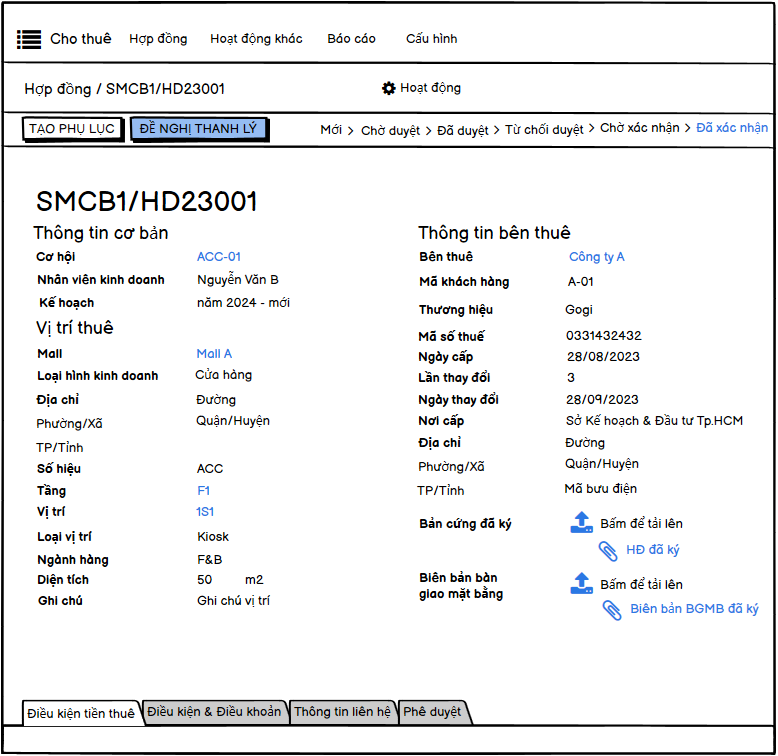This screenshot has width=778, height=756.
Task: Click the Mã bưu điện field
Action: 600,489
